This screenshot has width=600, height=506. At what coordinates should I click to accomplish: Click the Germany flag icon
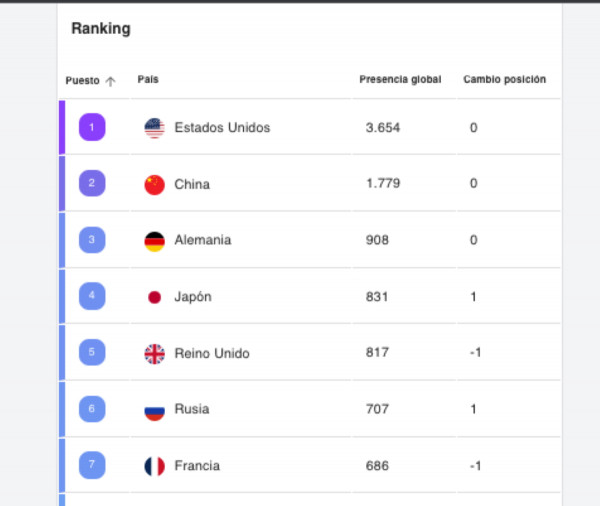(155, 242)
